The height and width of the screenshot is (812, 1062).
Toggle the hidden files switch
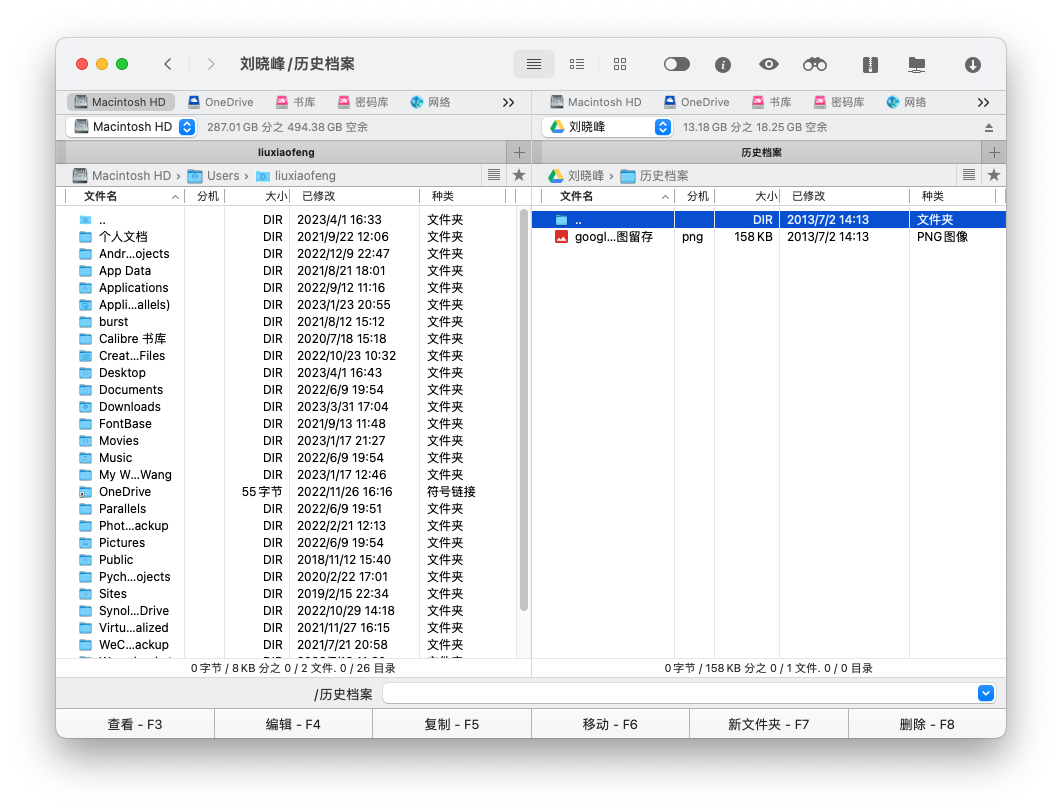pos(677,64)
